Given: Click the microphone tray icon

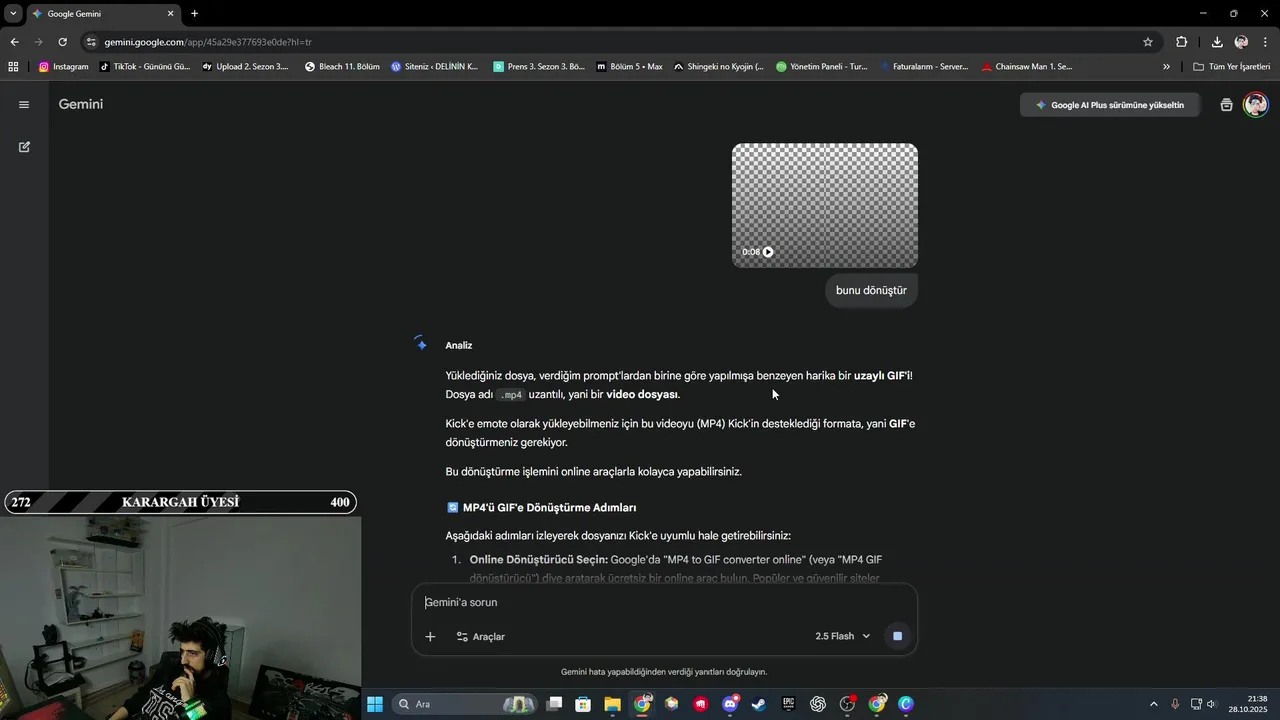Looking at the screenshot, I should coord(1175,704).
